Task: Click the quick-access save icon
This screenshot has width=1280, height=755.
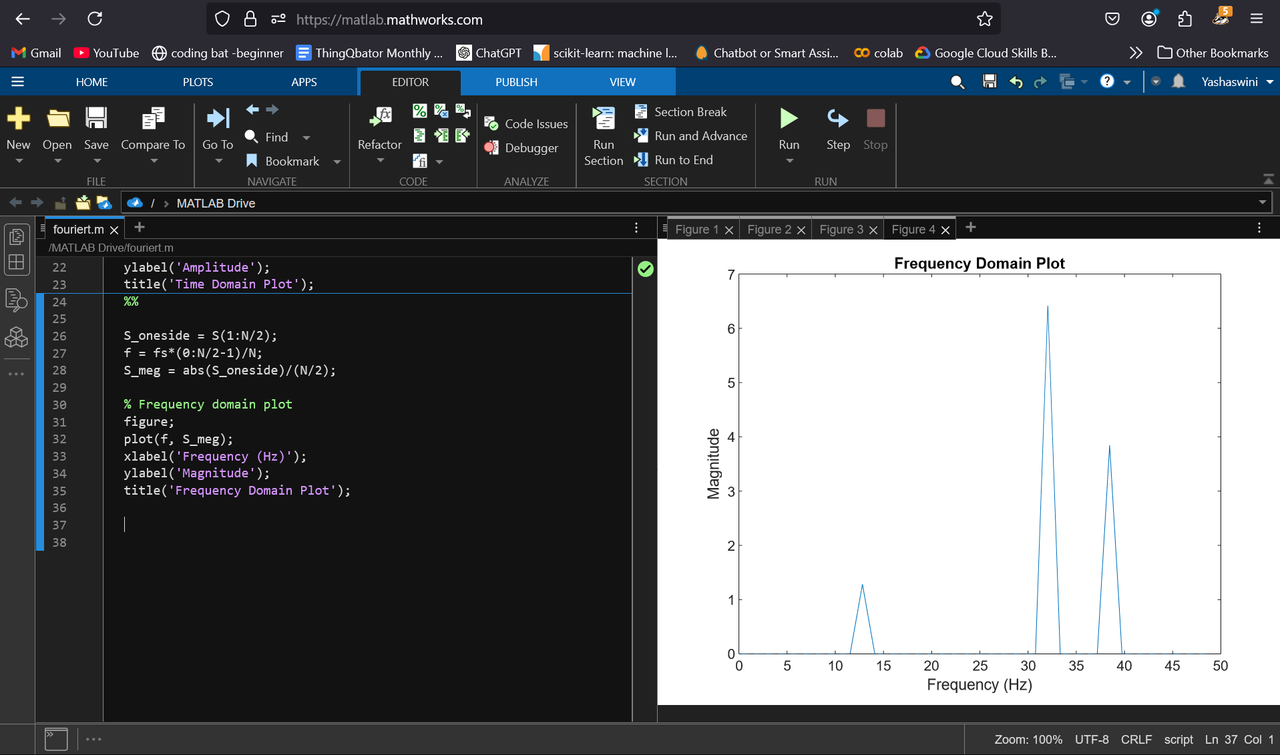Action: [989, 82]
